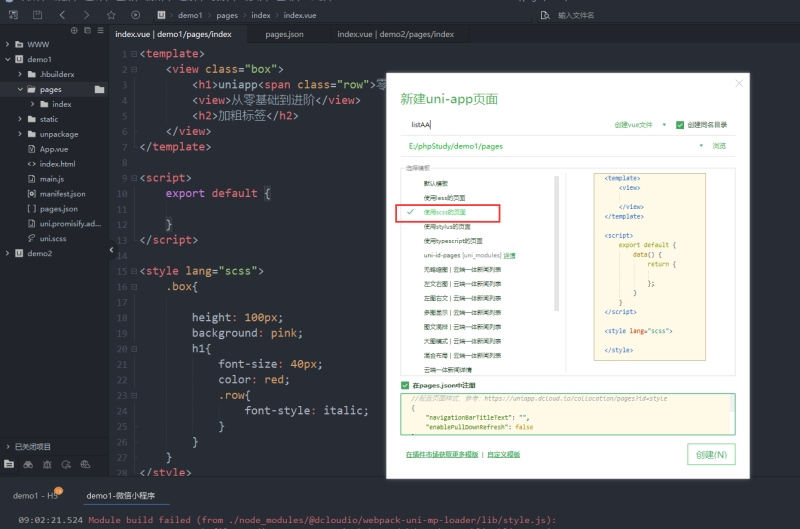The image size is (800, 529).
Task: Click the browse link next to path
Action: (x=719, y=146)
